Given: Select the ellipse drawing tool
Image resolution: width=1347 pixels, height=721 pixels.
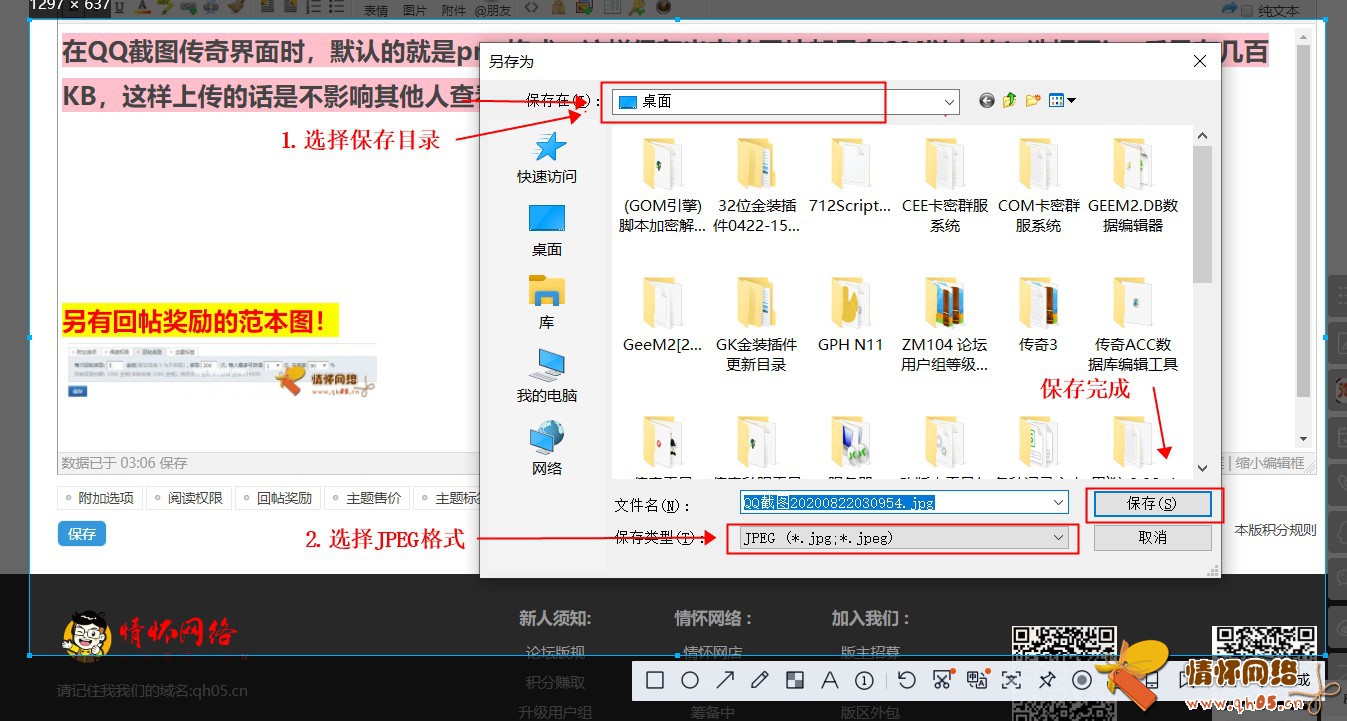Looking at the screenshot, I should [x=690, y=681].
